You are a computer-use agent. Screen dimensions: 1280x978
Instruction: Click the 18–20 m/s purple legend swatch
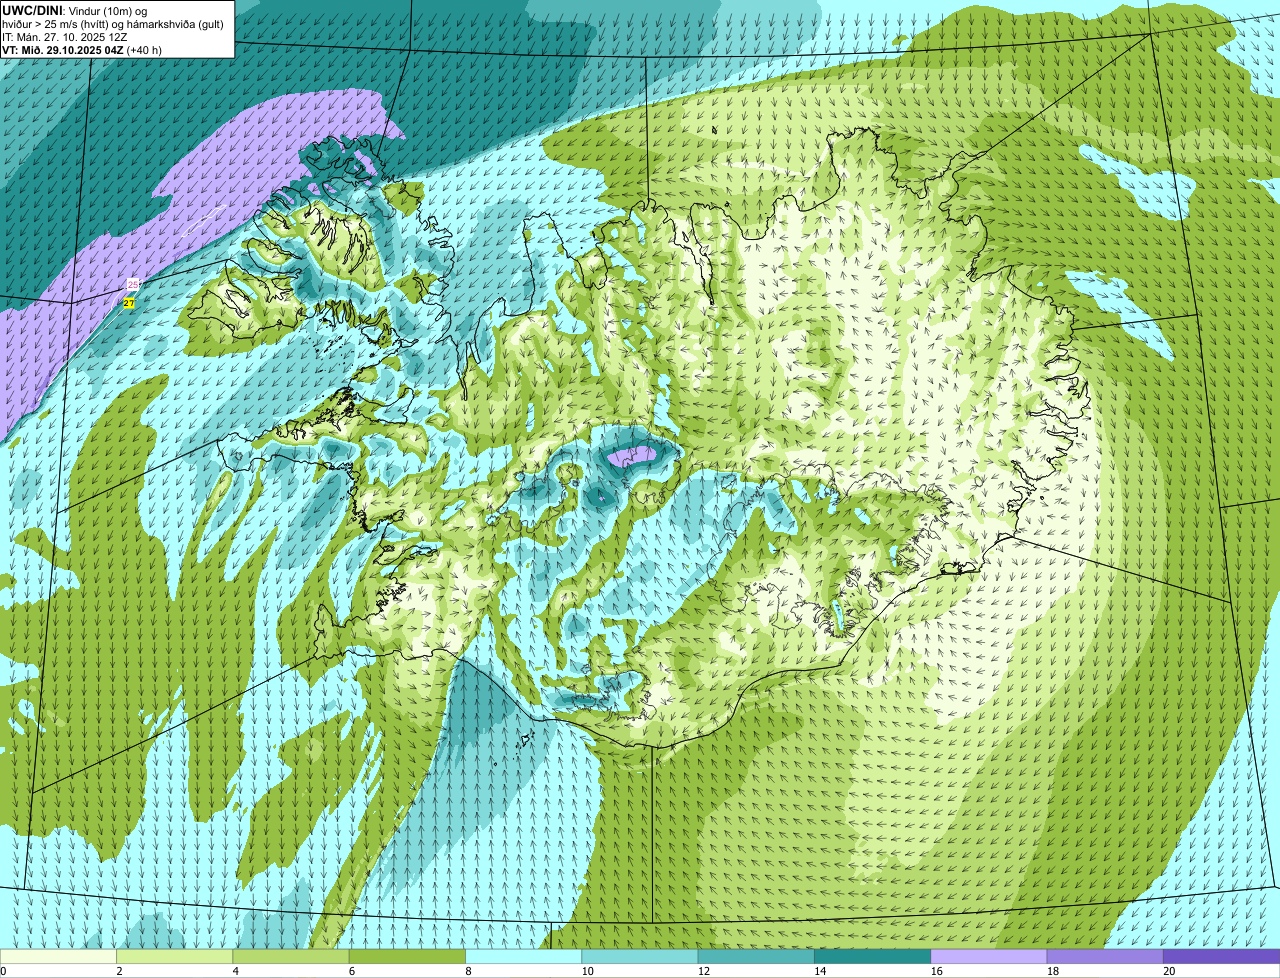pos(1105,957)
